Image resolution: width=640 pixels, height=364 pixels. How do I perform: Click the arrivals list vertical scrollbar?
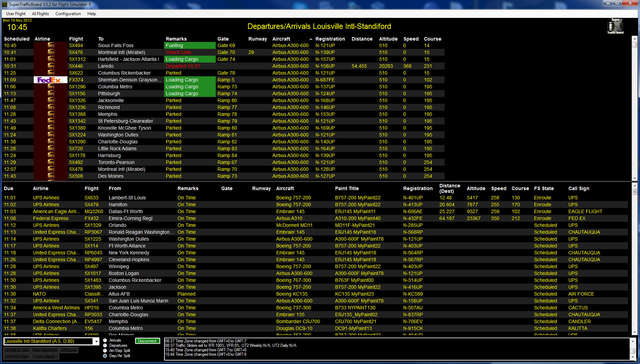click(635, 259)
